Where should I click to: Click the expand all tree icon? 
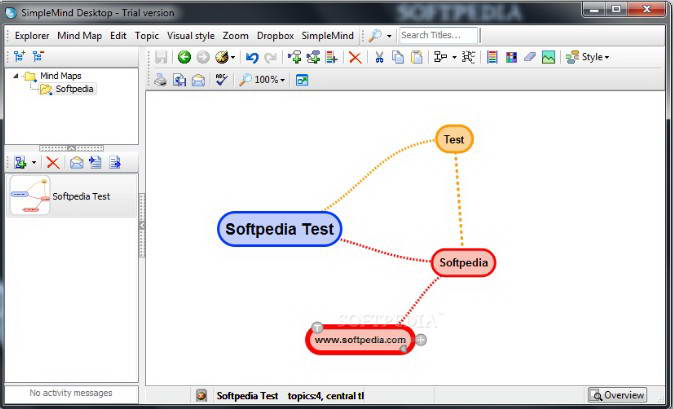point(19,56)
